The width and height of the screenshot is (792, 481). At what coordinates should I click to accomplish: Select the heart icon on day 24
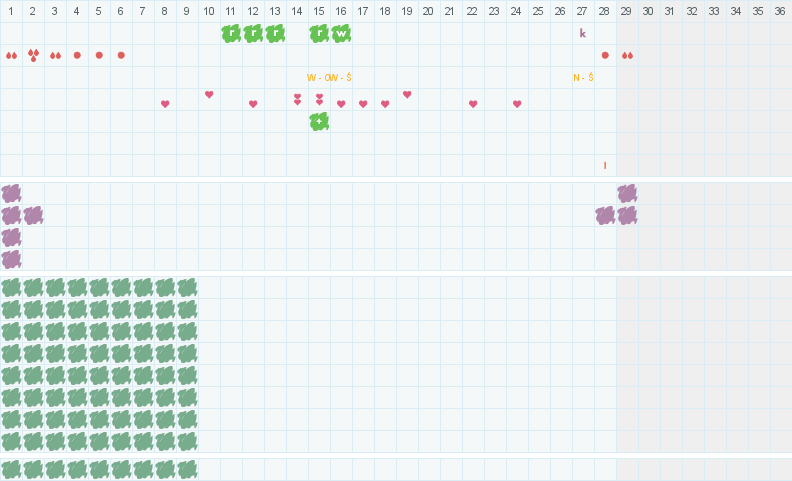[517, 104]
